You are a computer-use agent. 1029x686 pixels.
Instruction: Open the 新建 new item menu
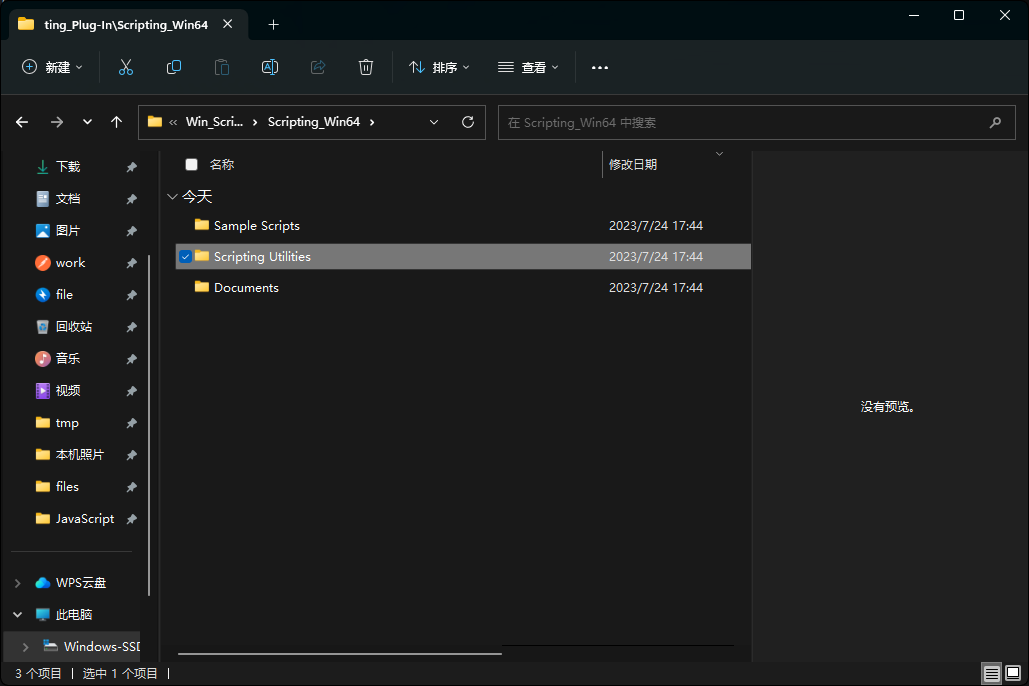tap(52, 67)
